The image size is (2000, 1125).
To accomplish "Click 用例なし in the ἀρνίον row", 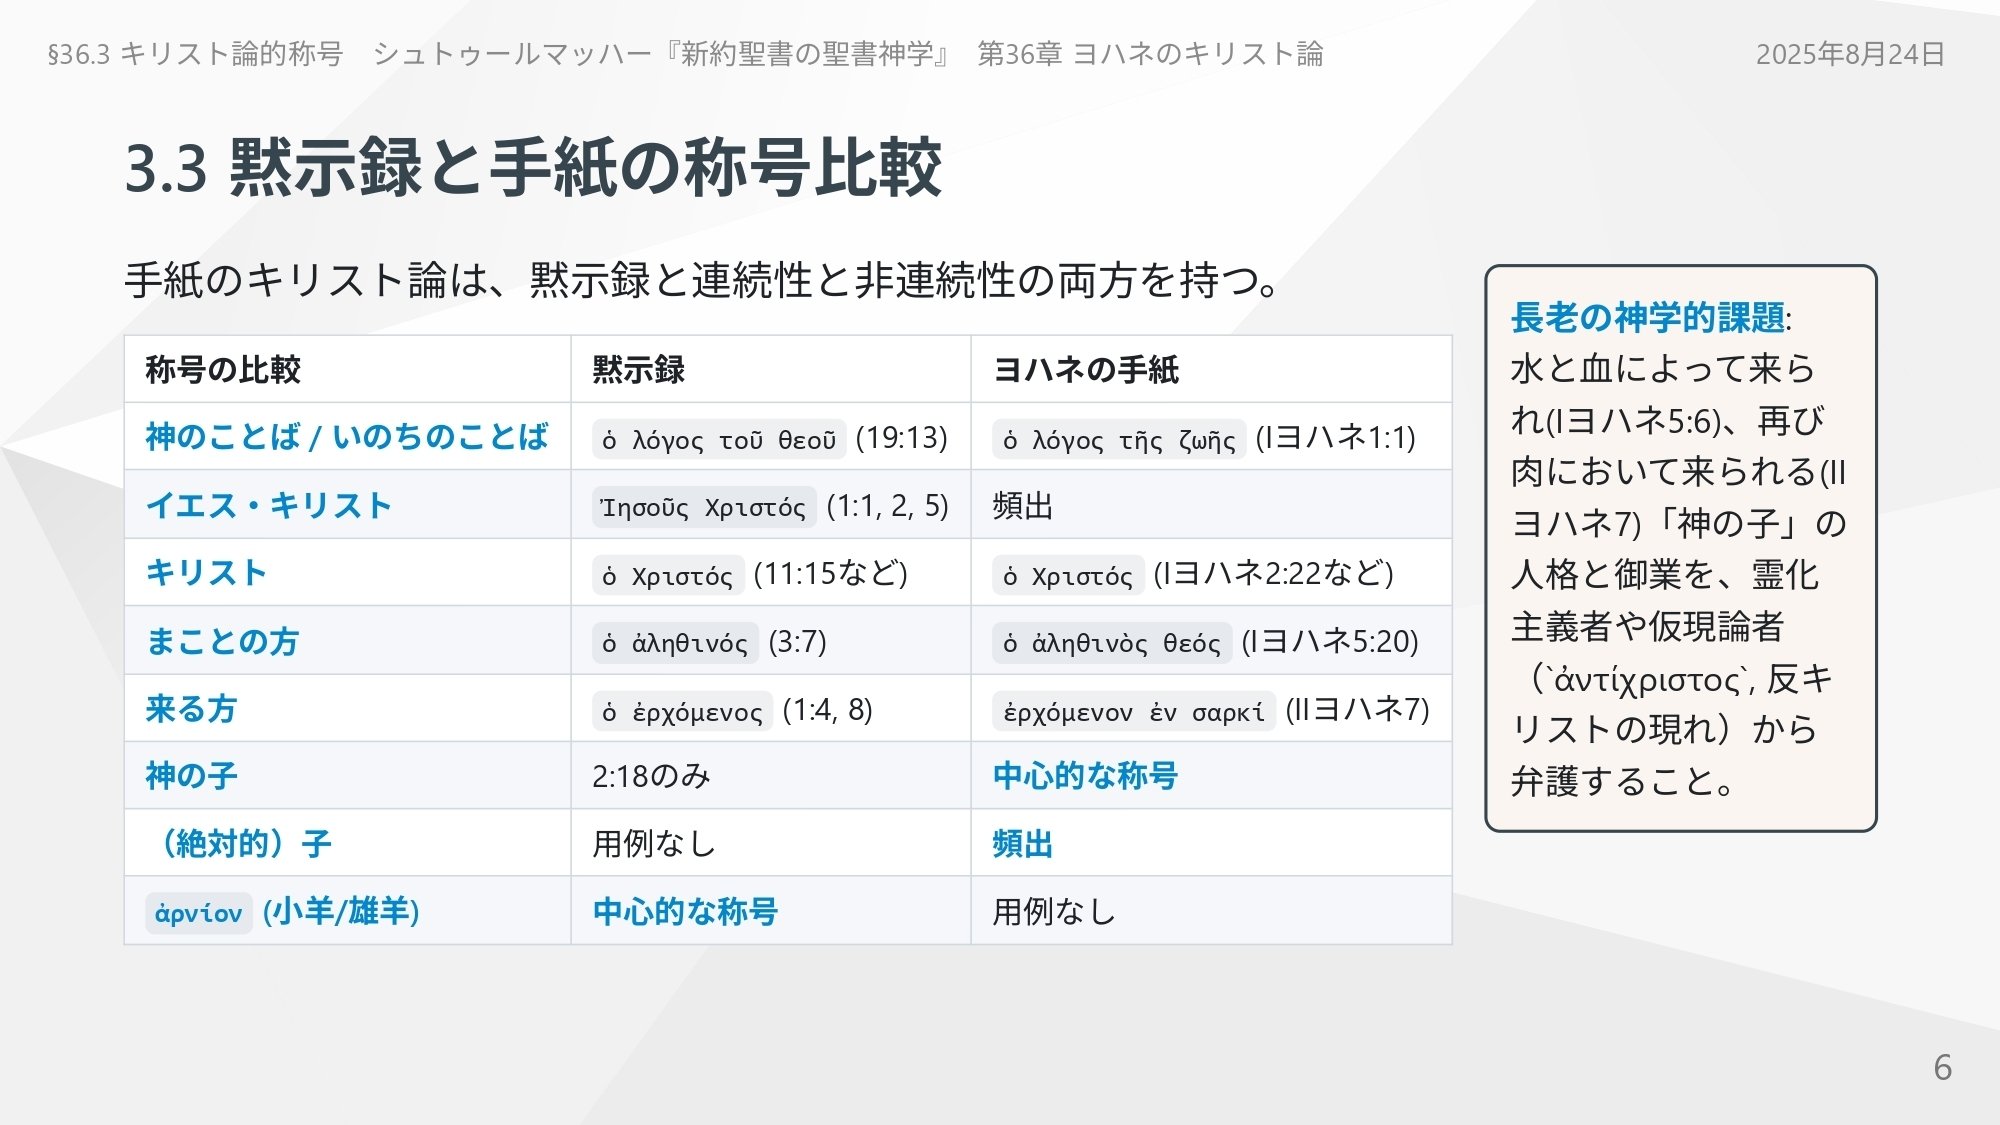I will tap(1054, 911).
